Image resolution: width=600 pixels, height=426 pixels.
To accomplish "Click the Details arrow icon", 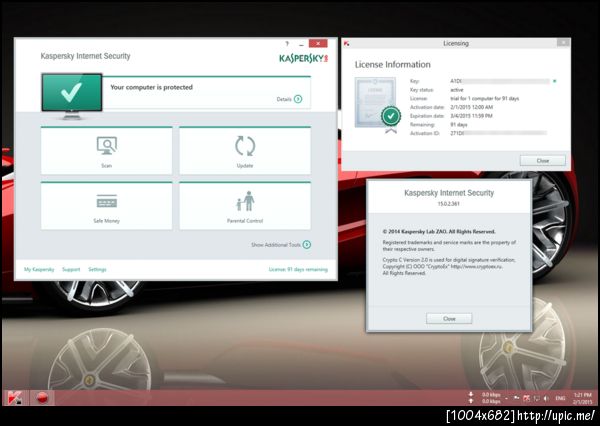I will (298, 99).
